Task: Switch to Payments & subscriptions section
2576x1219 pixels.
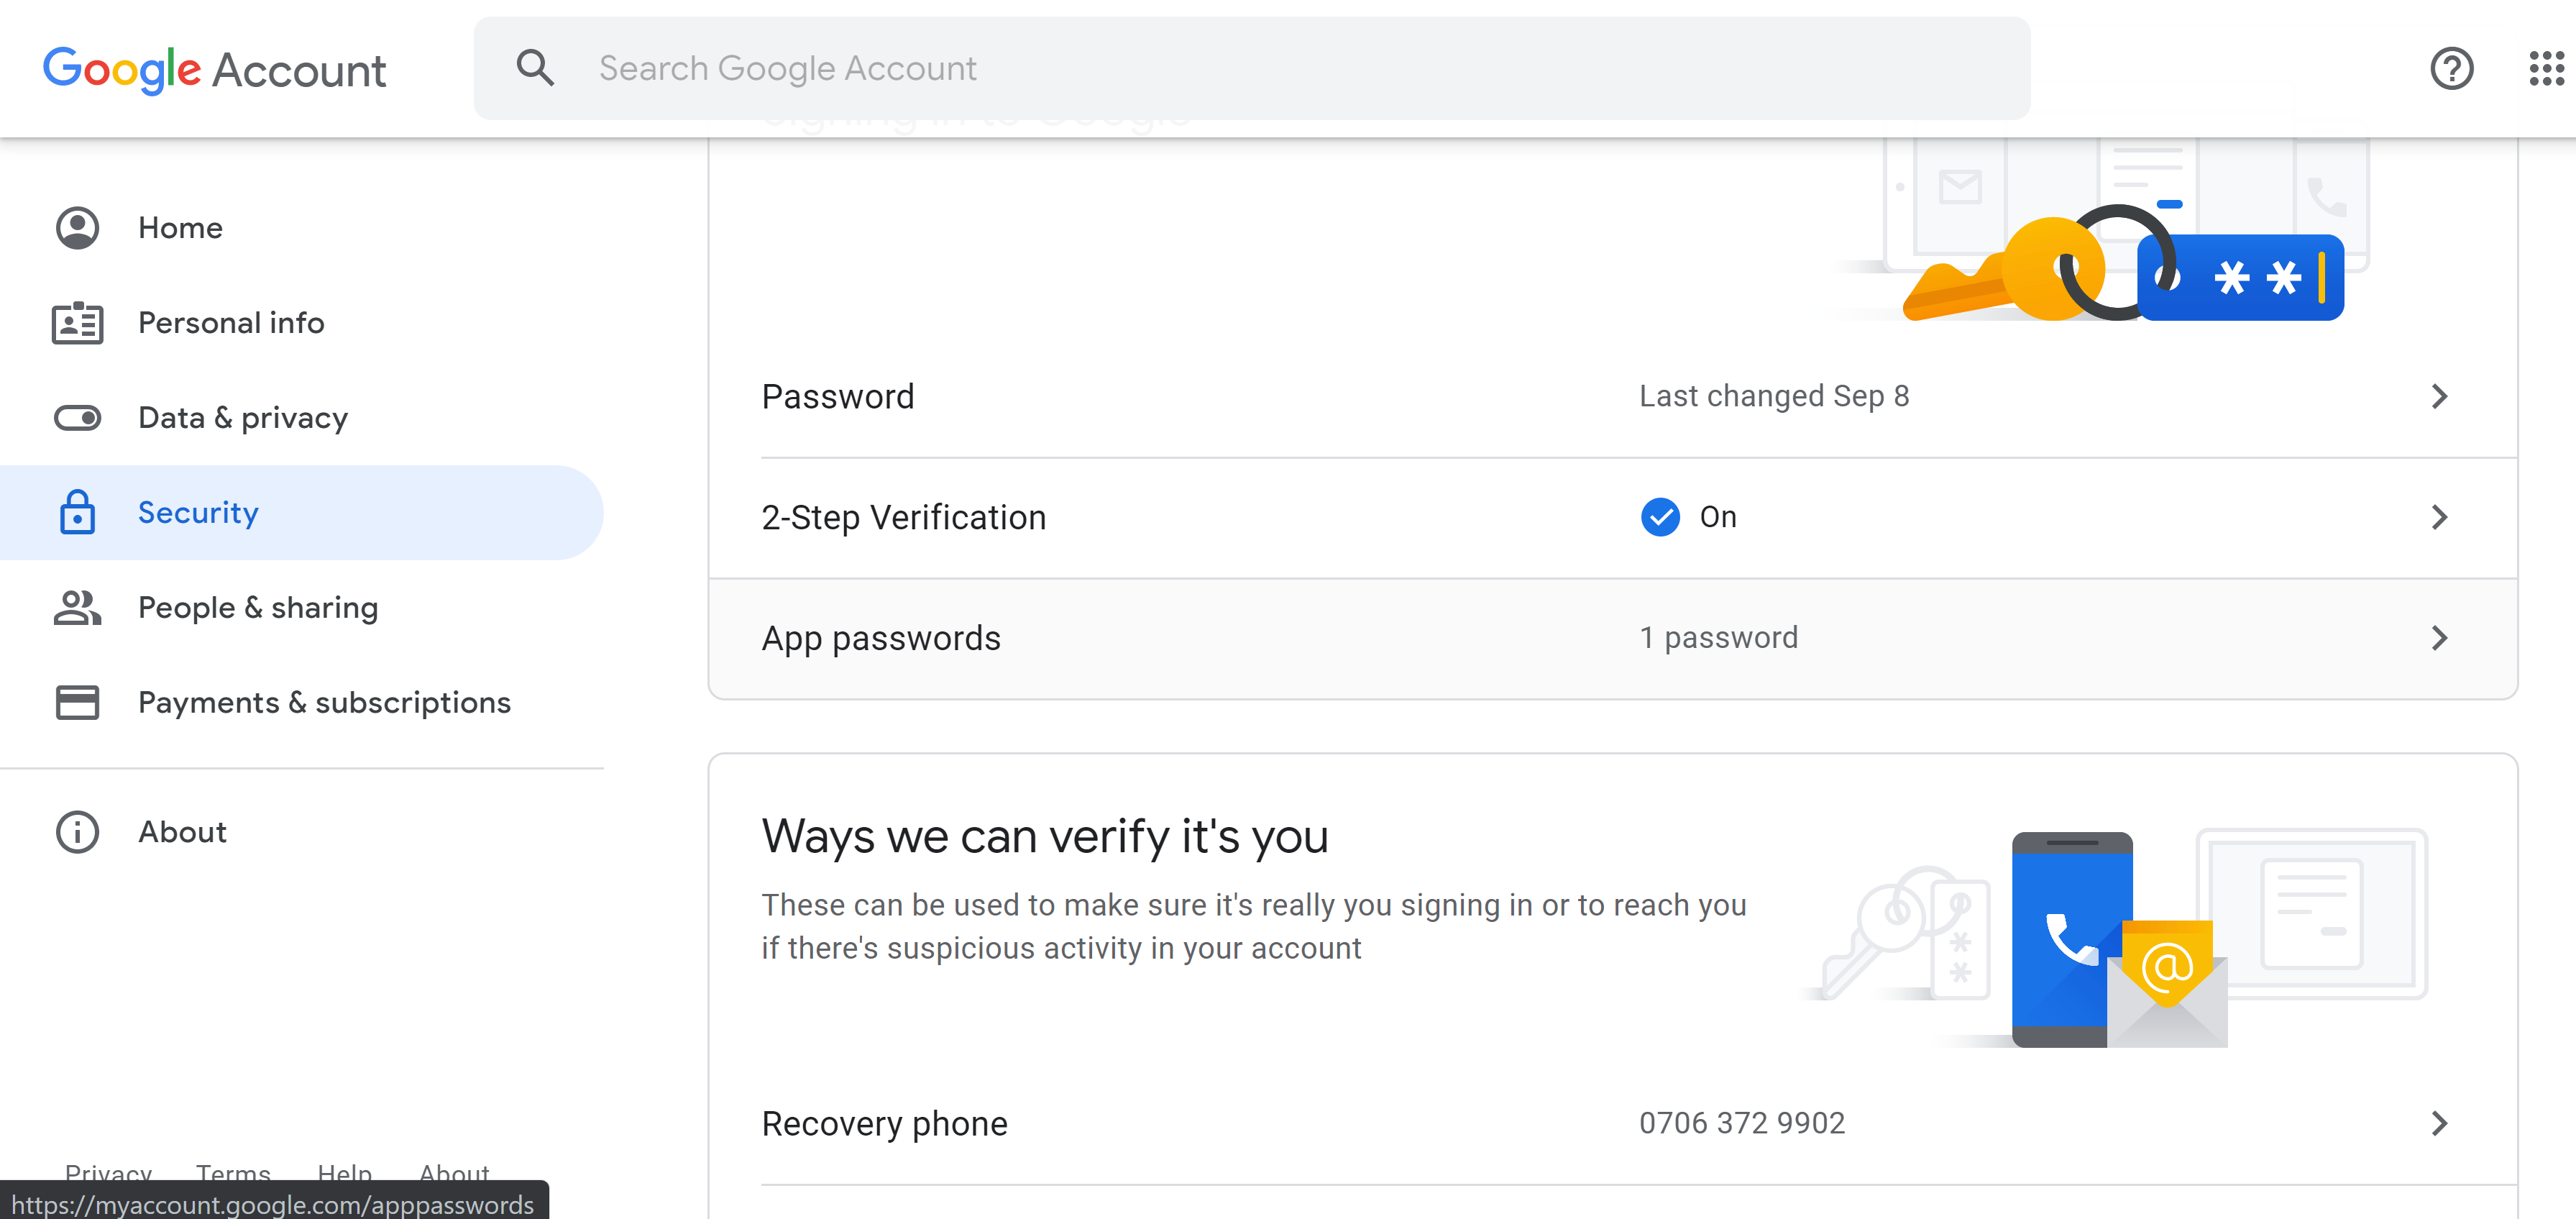Action: [x=324, y=702]
